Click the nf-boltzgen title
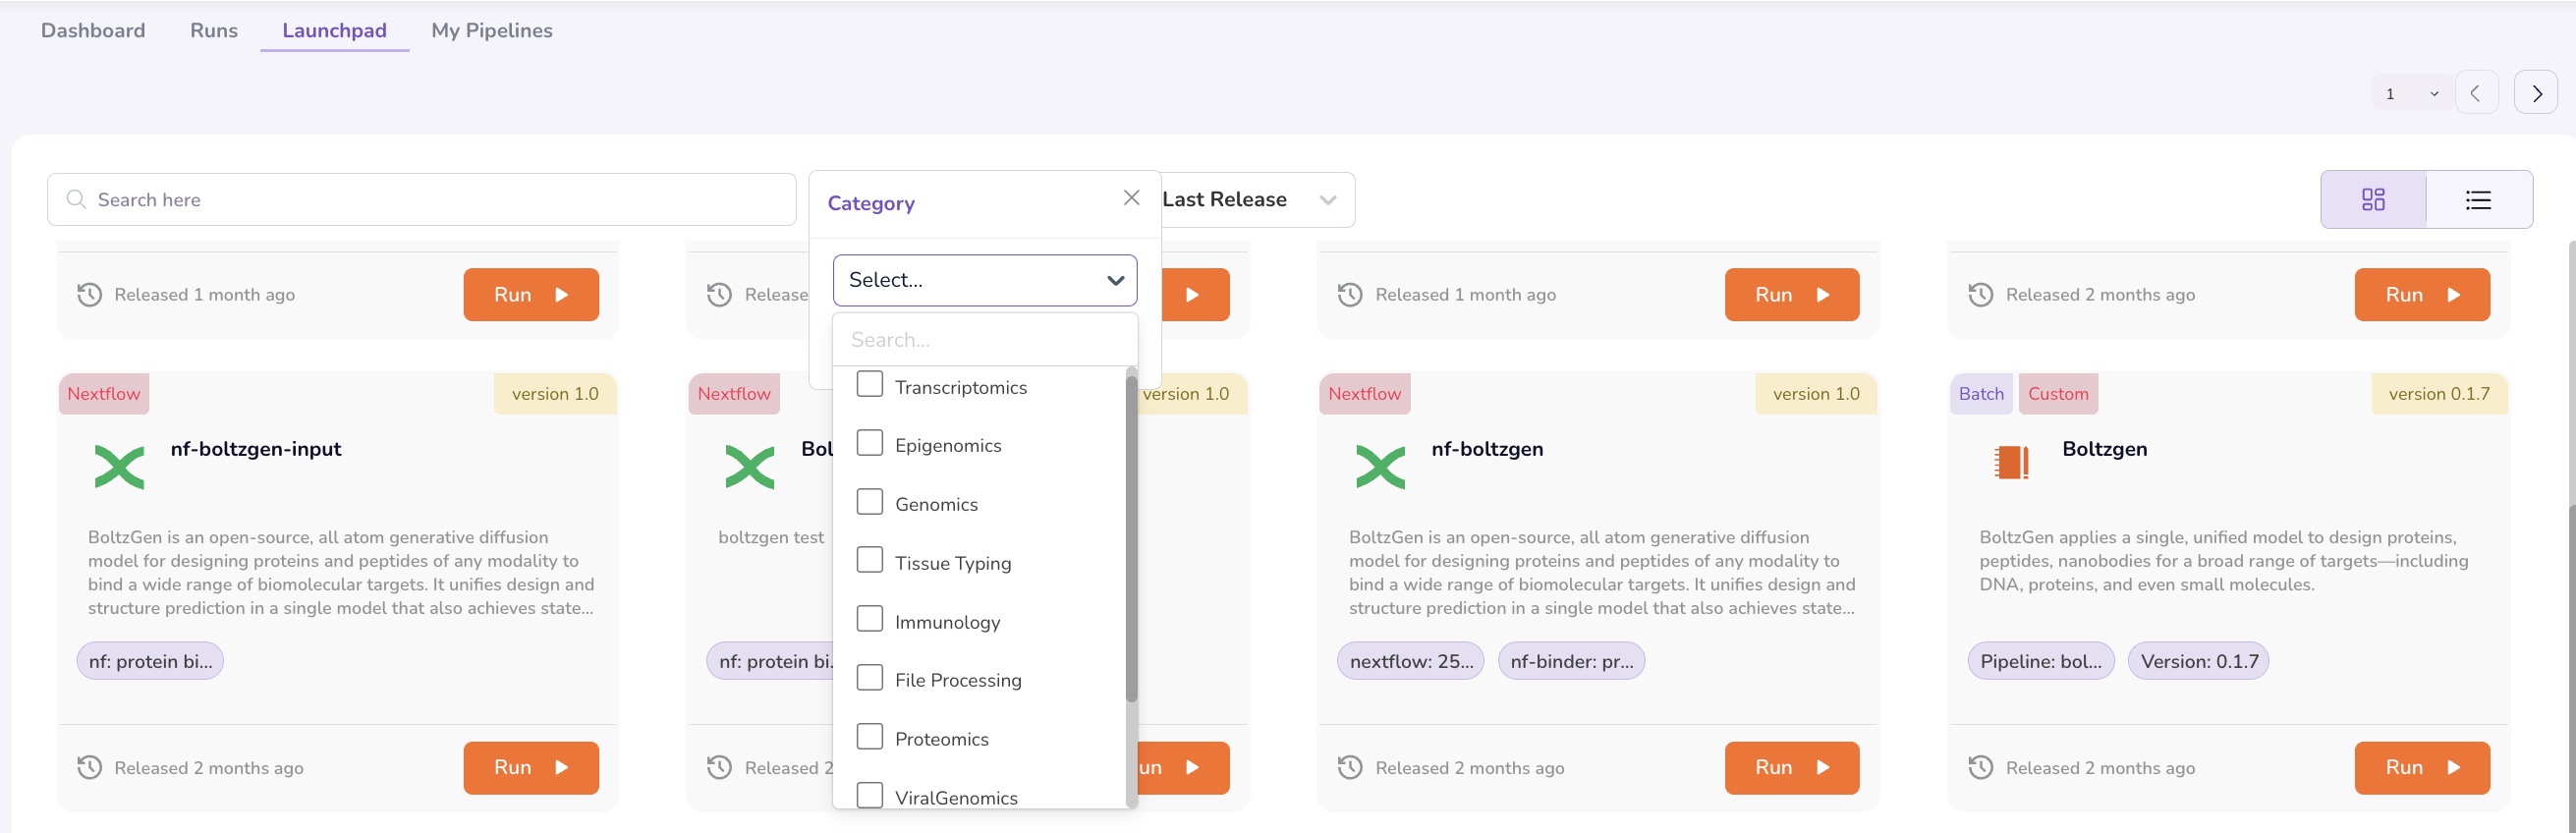The height and width of the screenshot is (833, 2576). click(x=1487, y=449)
